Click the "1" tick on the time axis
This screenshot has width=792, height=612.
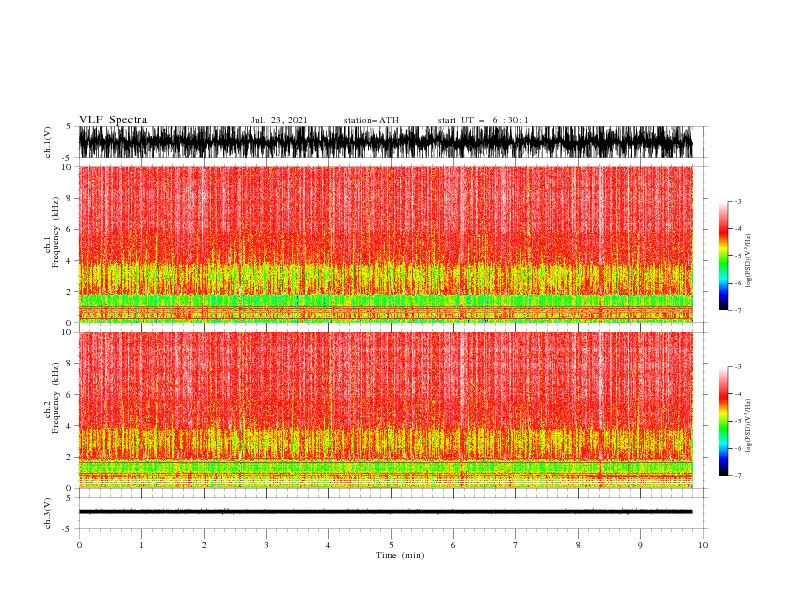tap(141, 545)
